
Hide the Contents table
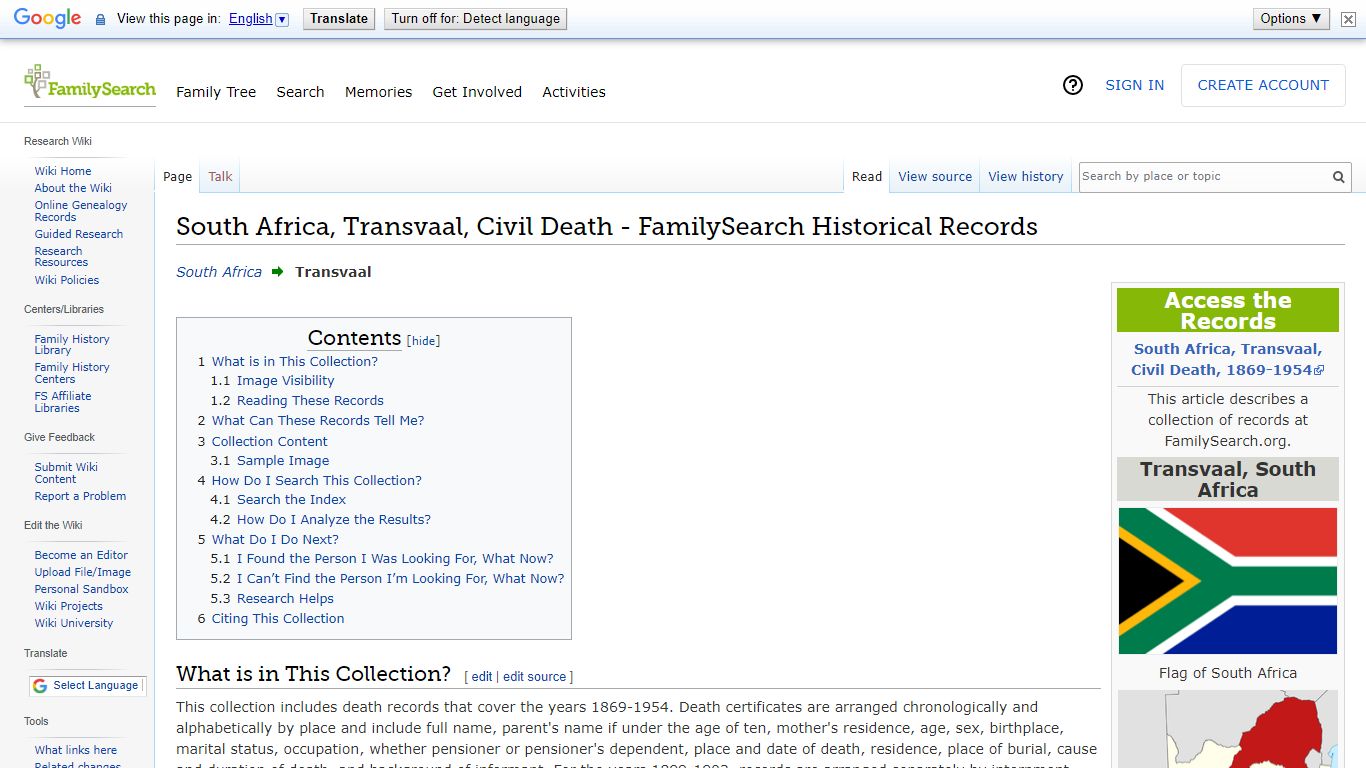click(424, 341)
